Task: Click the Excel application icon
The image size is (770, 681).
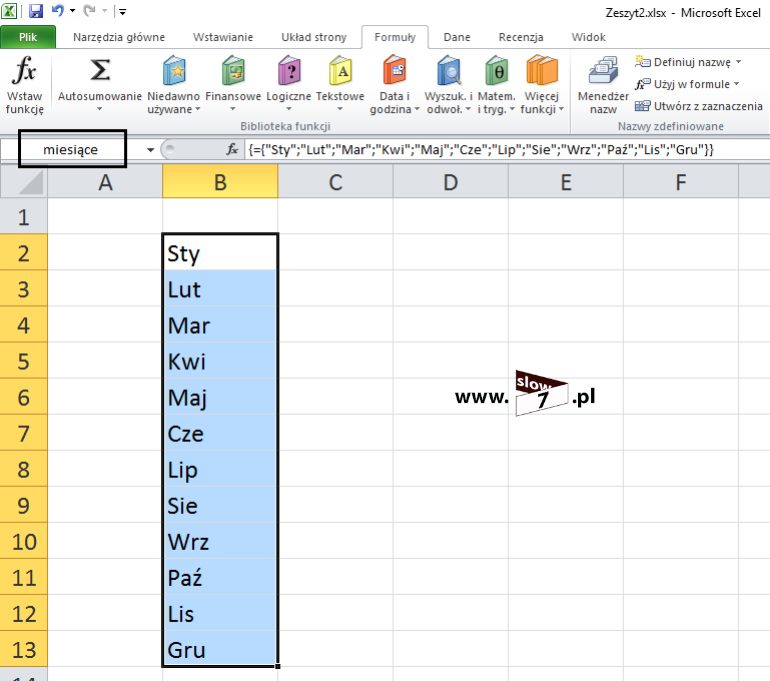Action: click(x=9, y=10)
